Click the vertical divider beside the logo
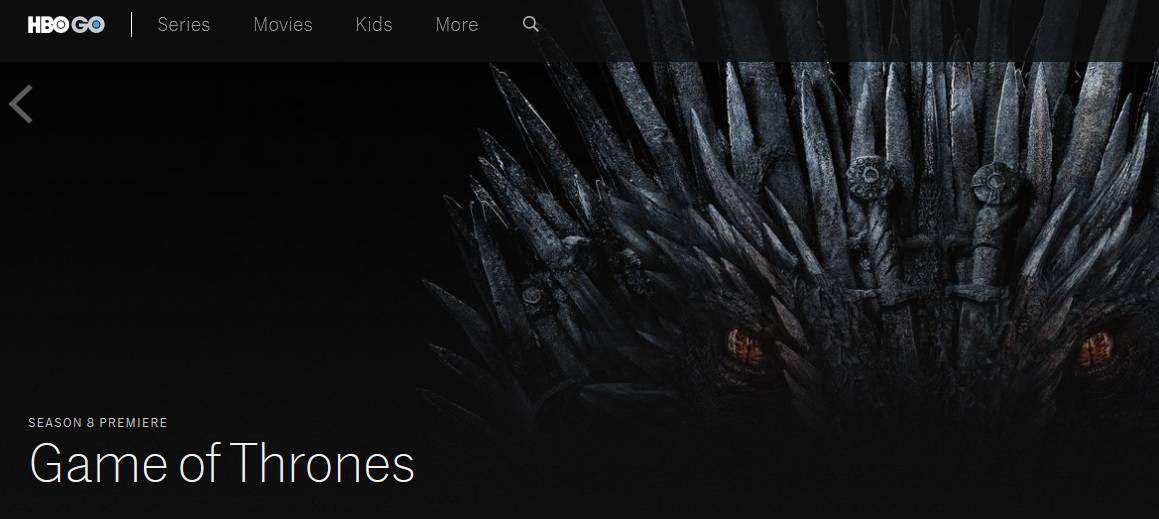The image size is (1159, 519). [132, 24]
